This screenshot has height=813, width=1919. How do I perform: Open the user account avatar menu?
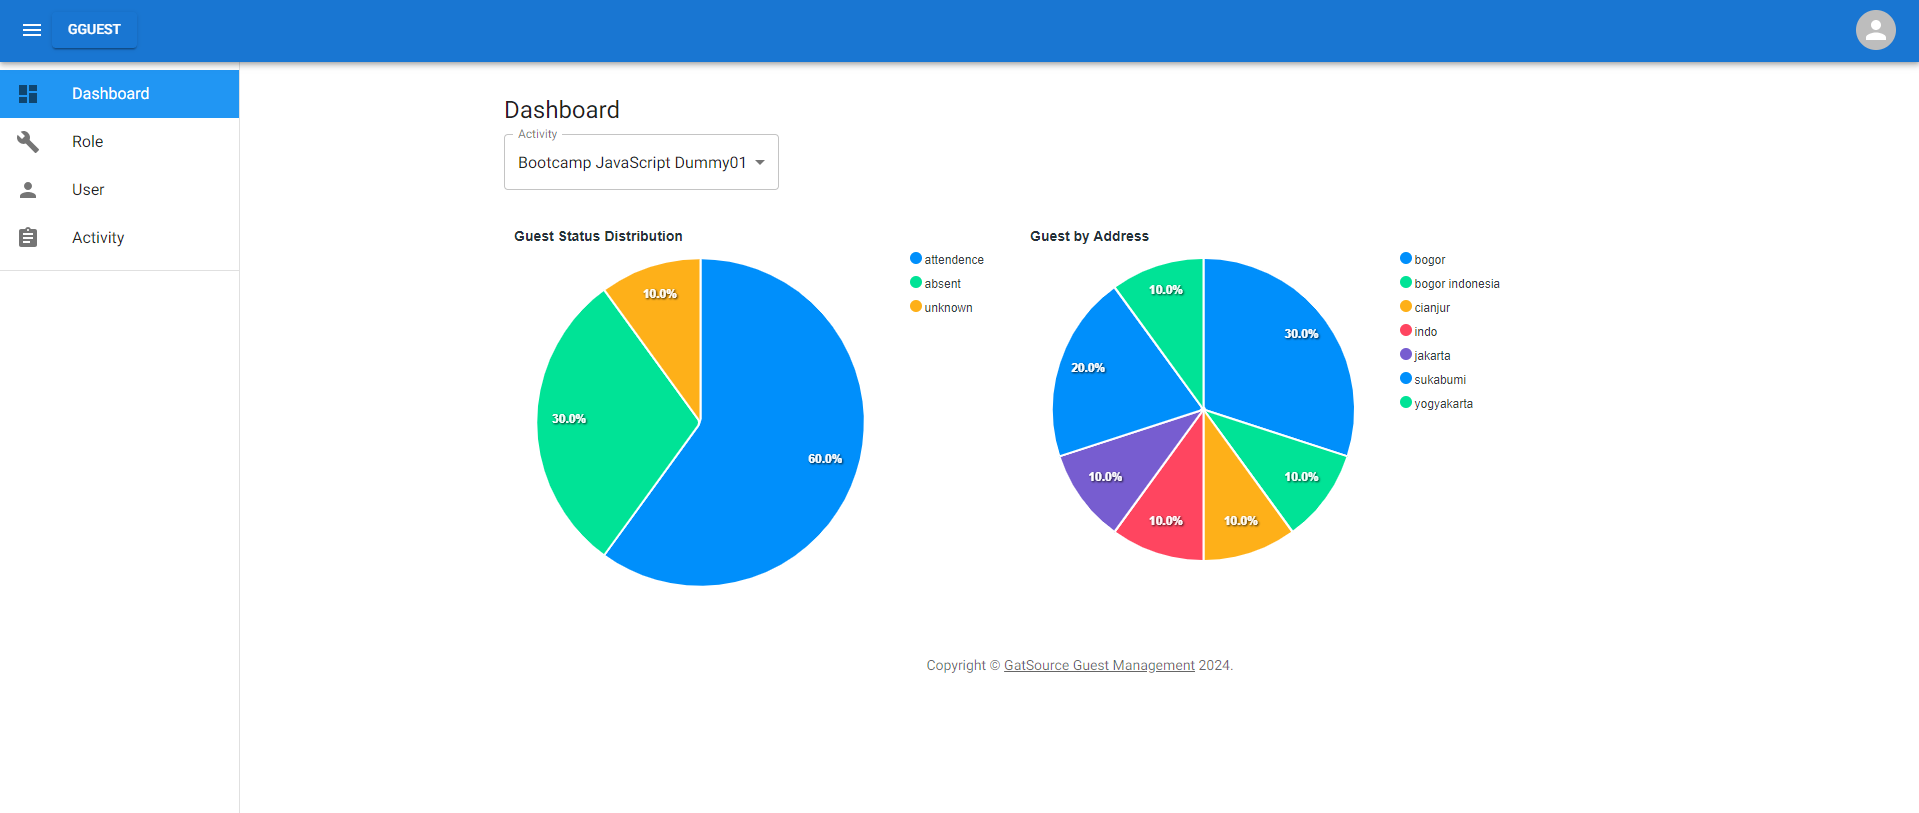click(x=1875, y=30)
